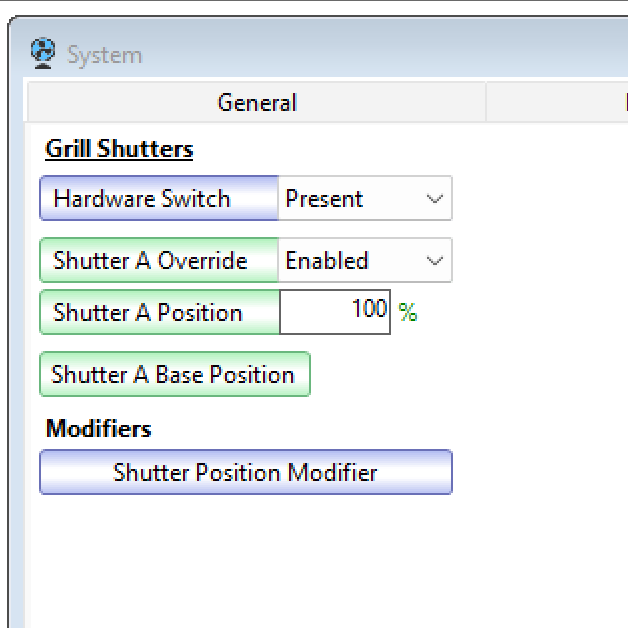The width and height of the screenshot is (628, 628).
Task: Open the Shutter Position Modifier button
Action: coord(246,472)
